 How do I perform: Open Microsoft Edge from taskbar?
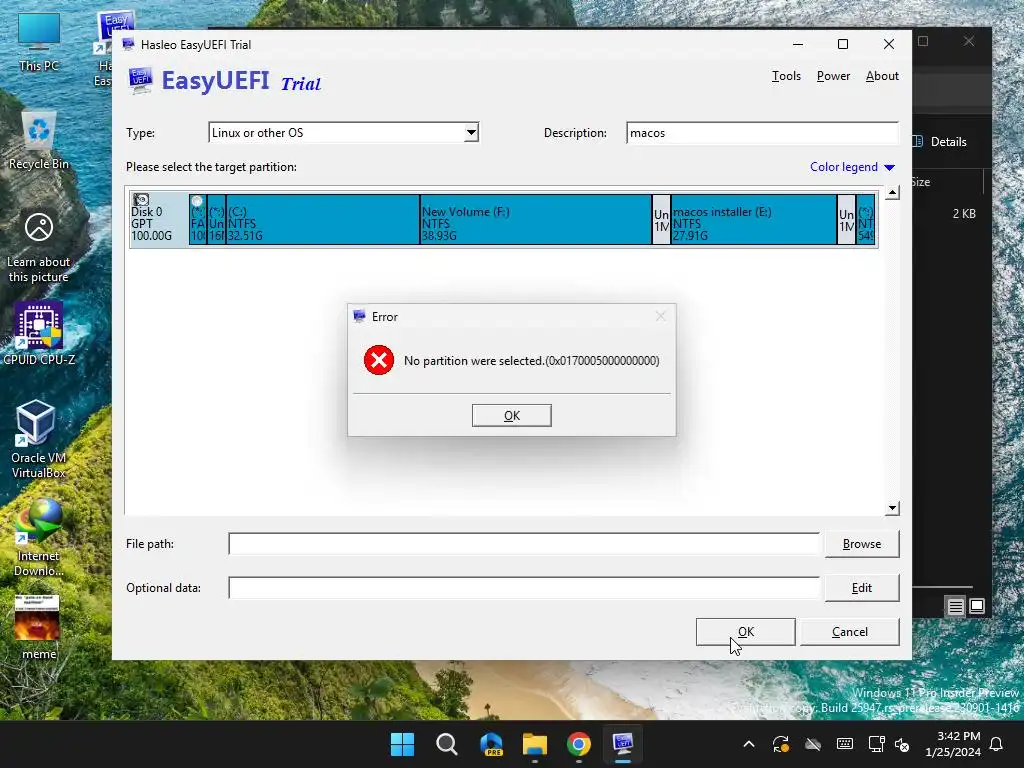491,744
